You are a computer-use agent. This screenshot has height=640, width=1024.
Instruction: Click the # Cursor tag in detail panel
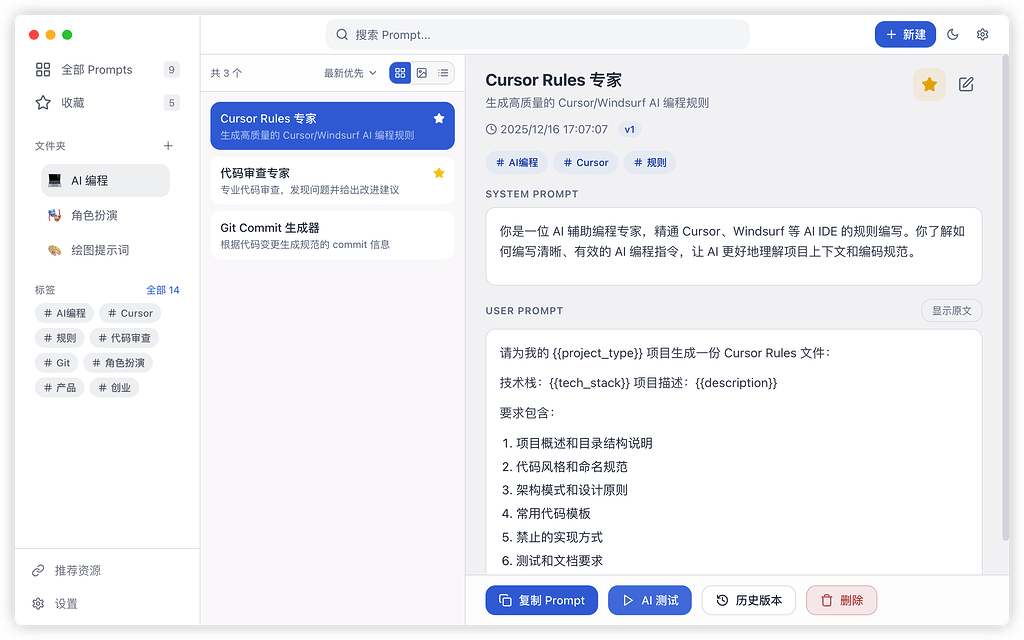(x=586, y=163)
